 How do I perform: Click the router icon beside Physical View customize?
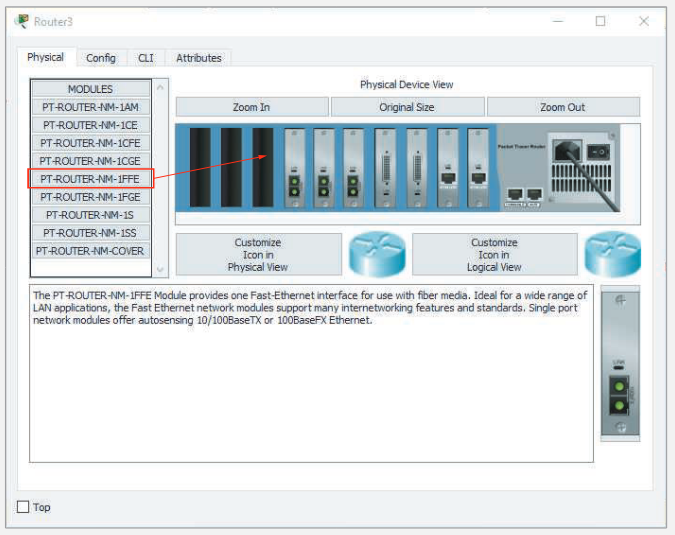point(376,255)
